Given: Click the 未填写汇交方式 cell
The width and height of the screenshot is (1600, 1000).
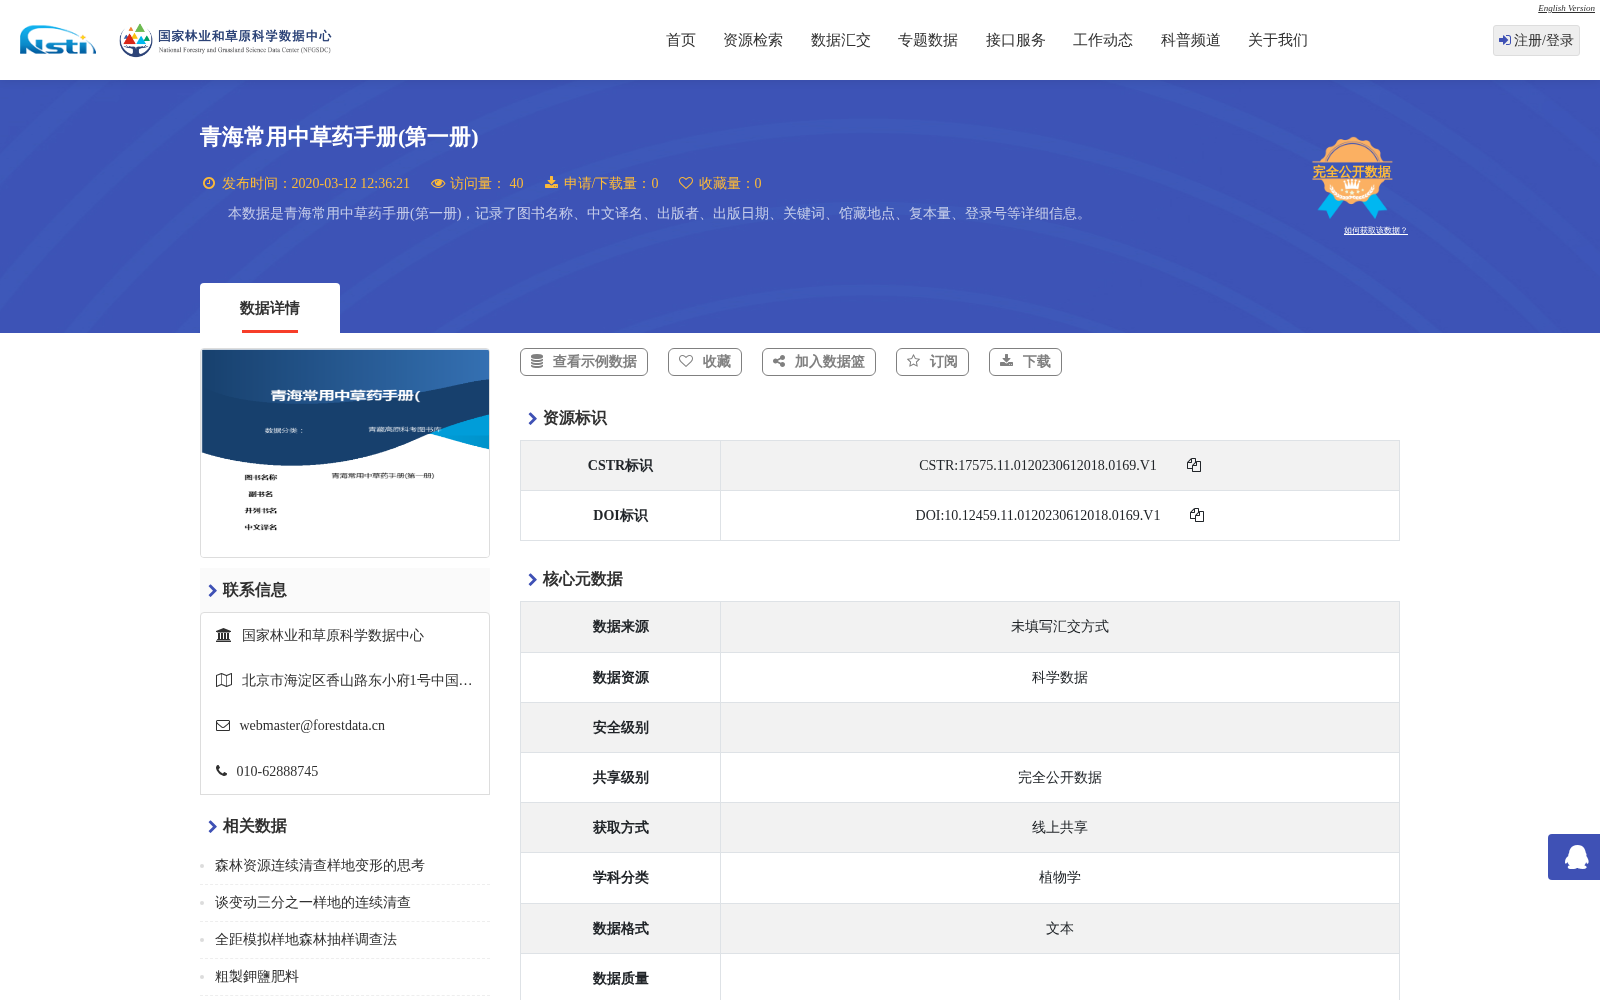Looking at the screenshot, I should [1060, 627].
